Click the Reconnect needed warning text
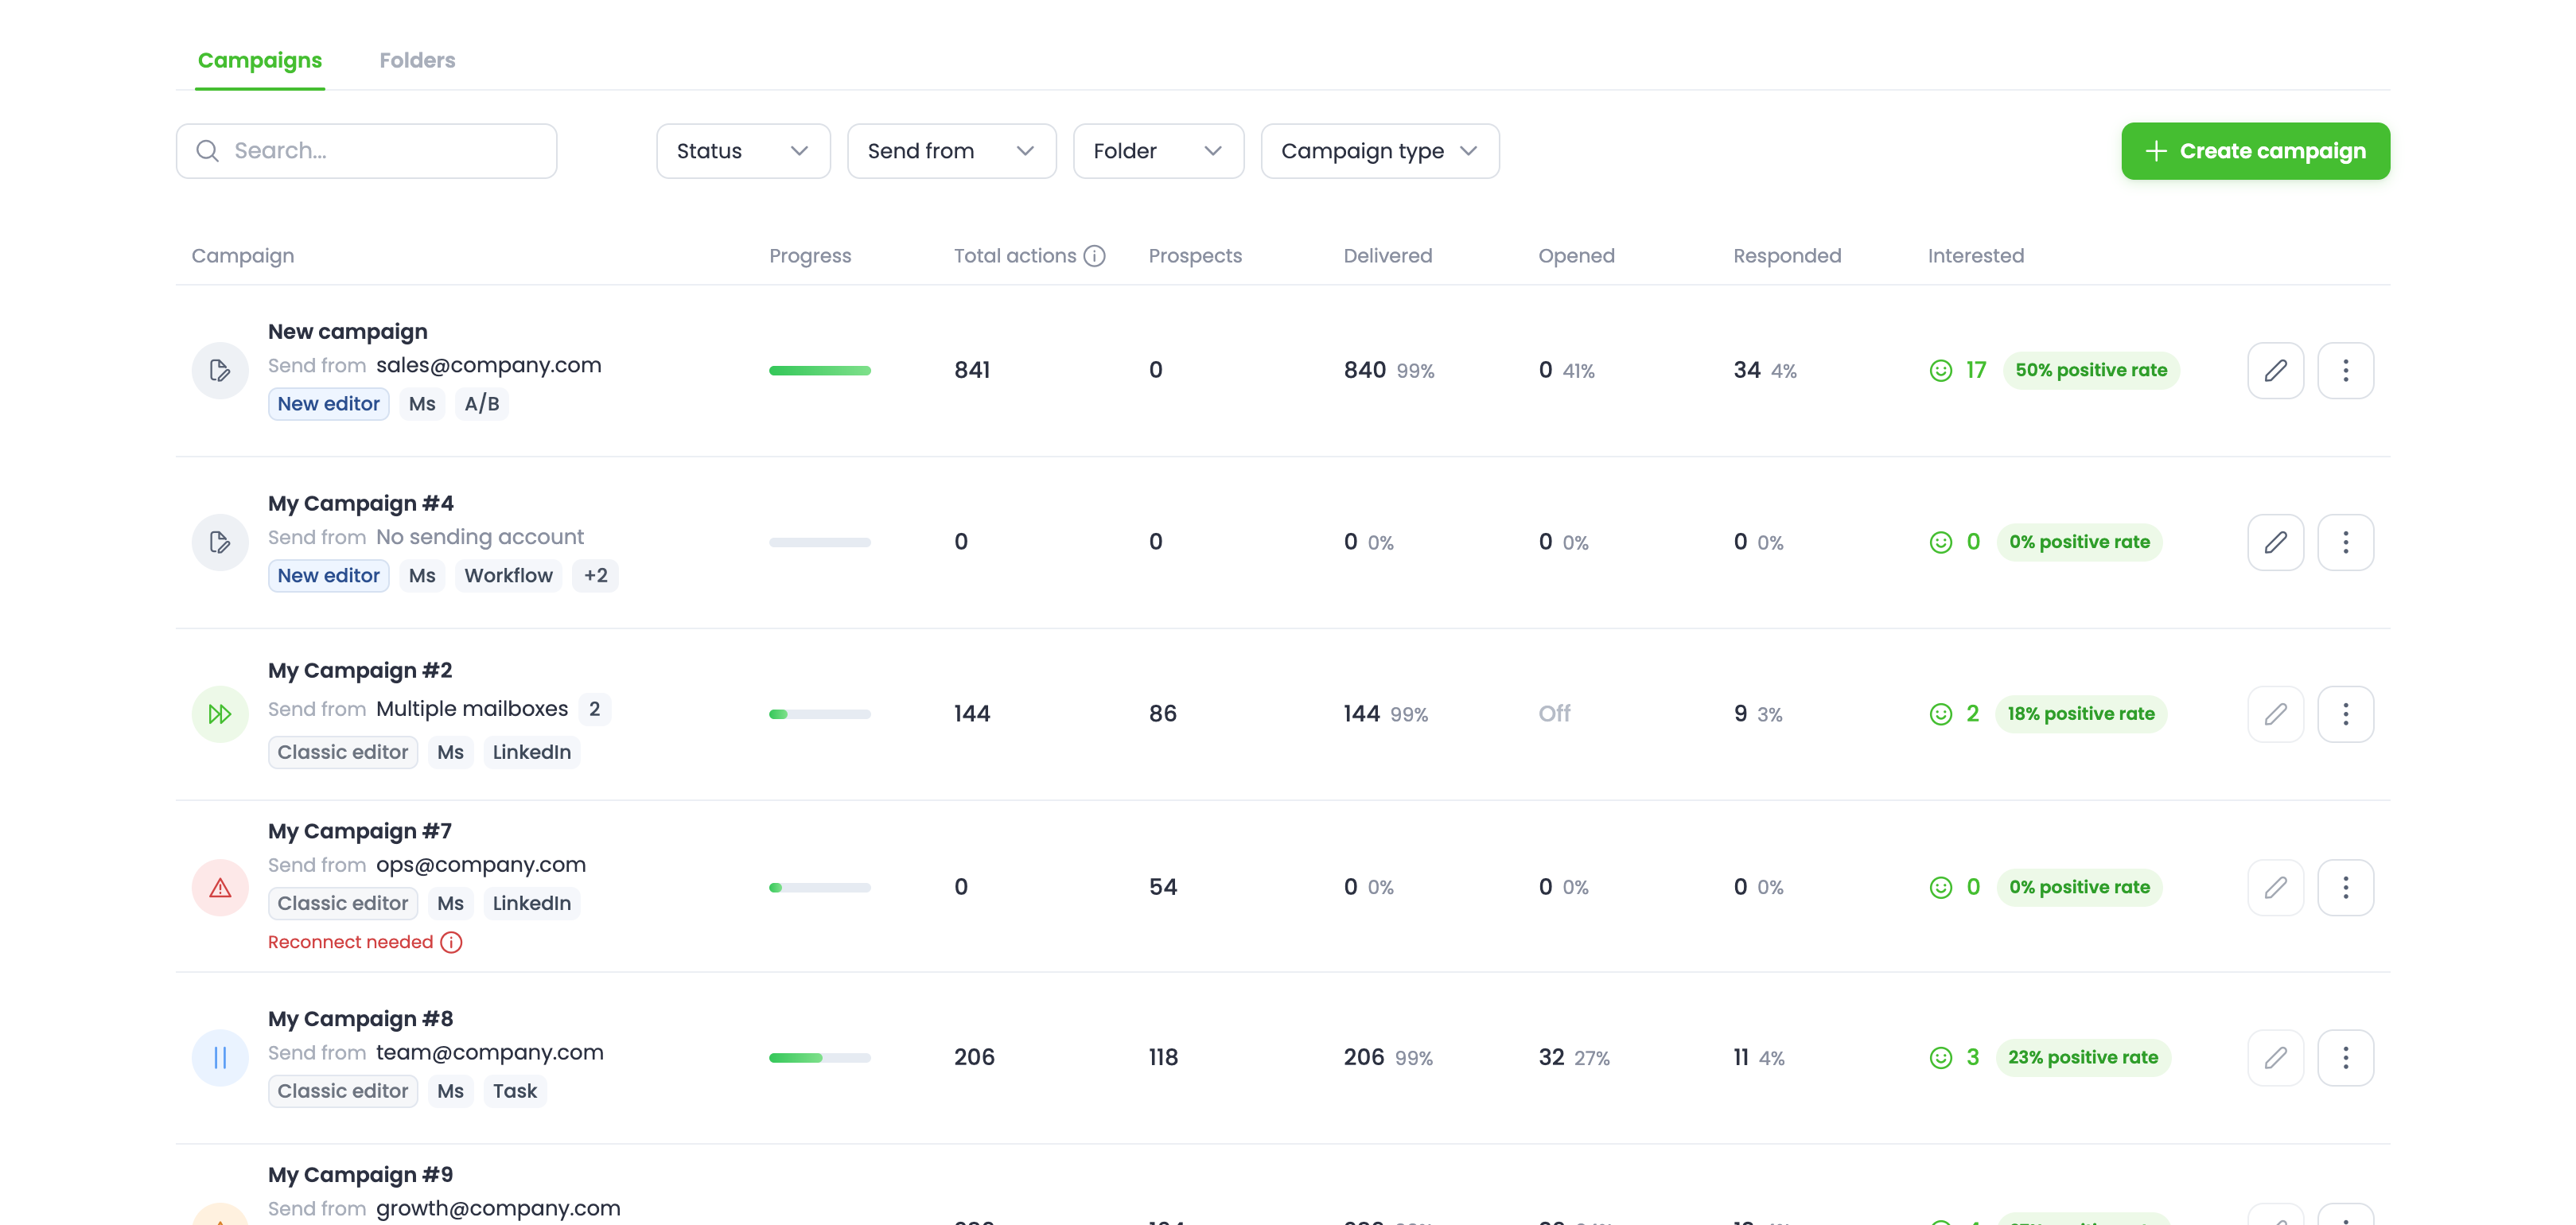Screen dimensions: 2576x1225 (350, 942)
